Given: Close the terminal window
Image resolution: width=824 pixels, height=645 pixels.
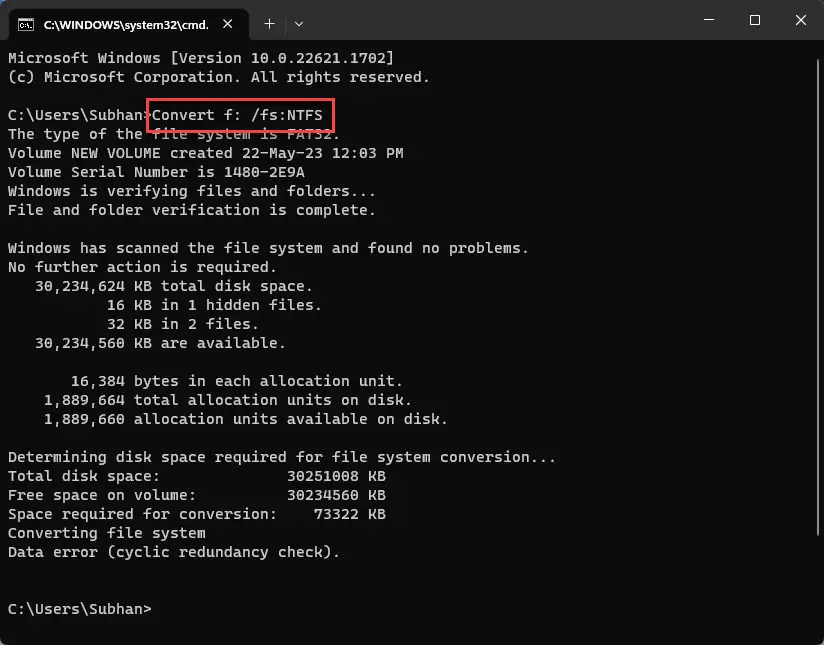Looking at the screenshot, I should click(800, 20).
